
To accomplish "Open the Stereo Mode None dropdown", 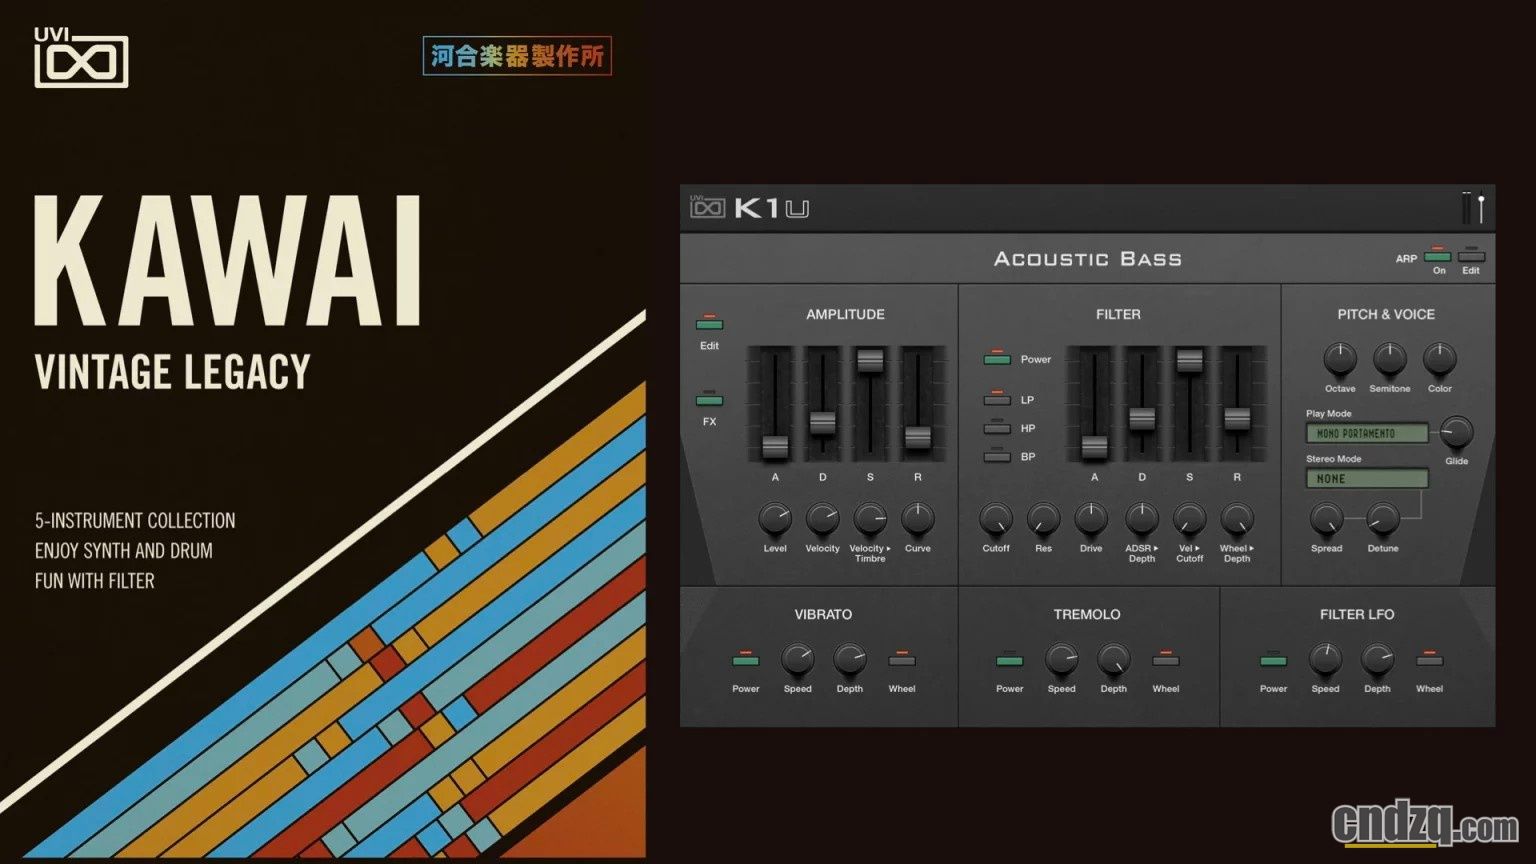I will (1367, 478).
